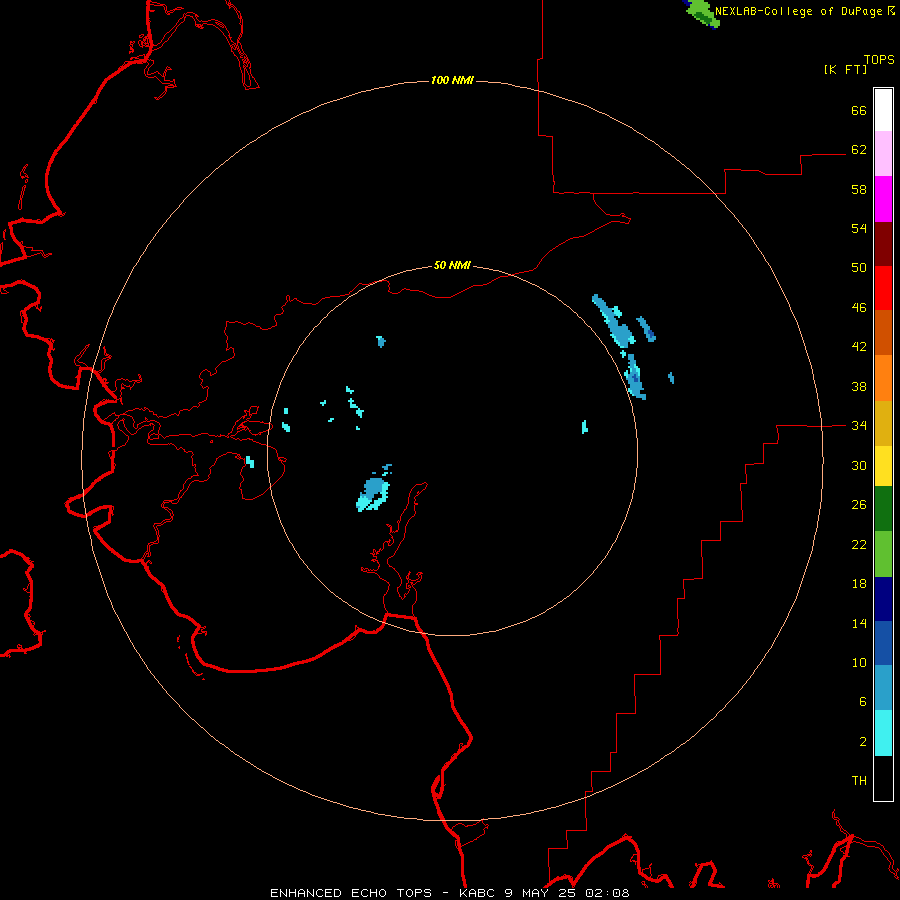Click the light orange legend swatch
Screen dimensions: 900x900
point(883,378)
